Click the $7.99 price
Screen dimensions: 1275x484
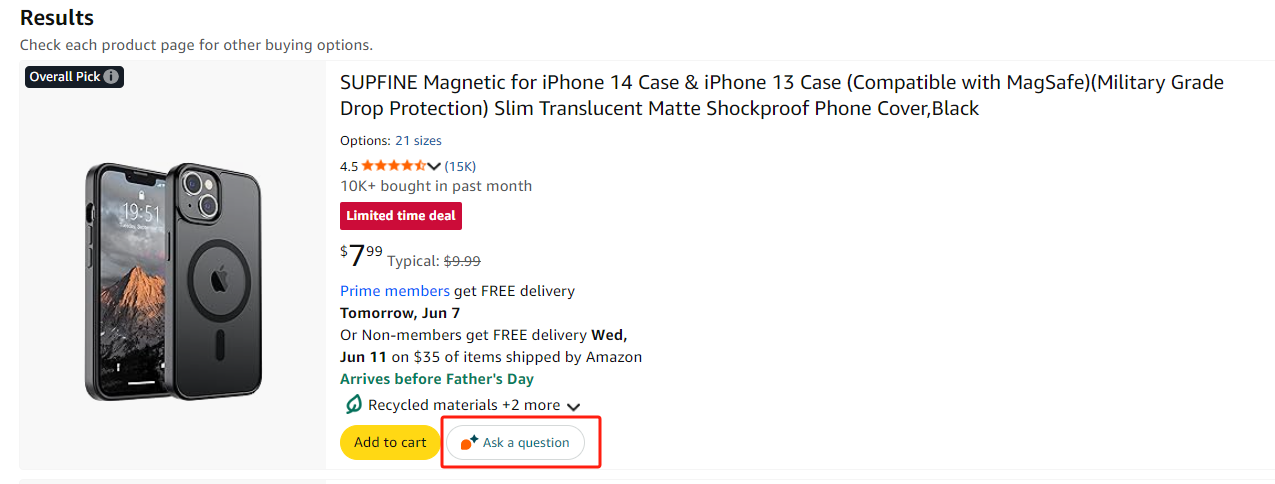(361, 256)
